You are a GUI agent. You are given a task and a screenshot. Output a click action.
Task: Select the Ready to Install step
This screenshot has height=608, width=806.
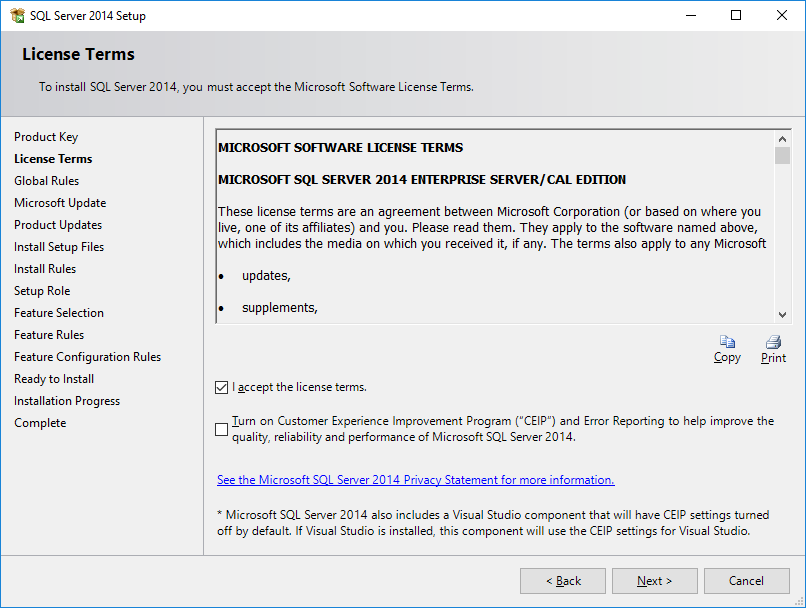tap(54, 379)
